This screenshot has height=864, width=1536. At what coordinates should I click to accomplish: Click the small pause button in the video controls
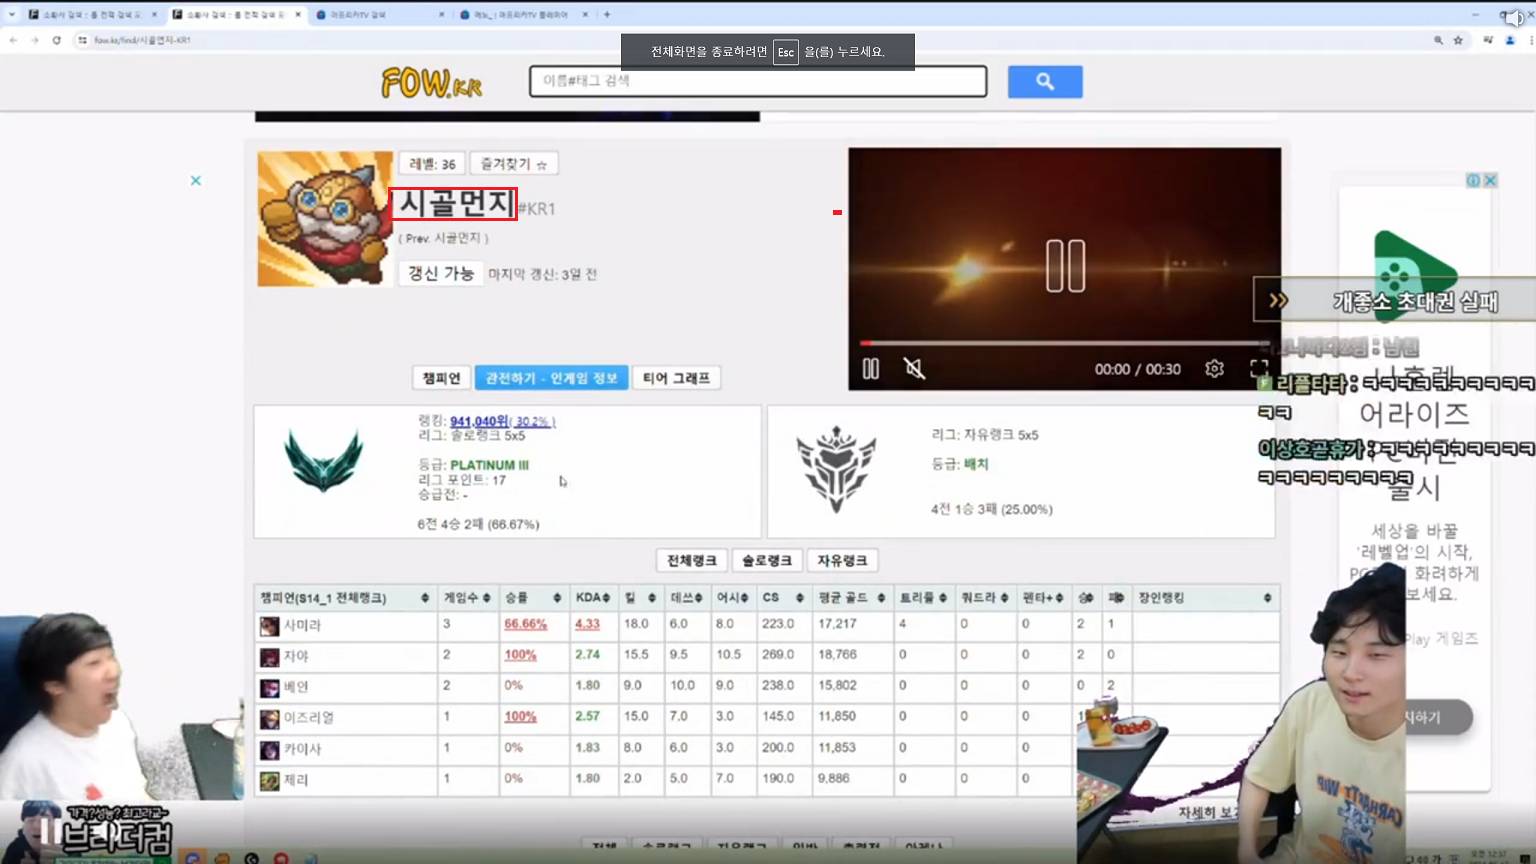coord(871,369)
